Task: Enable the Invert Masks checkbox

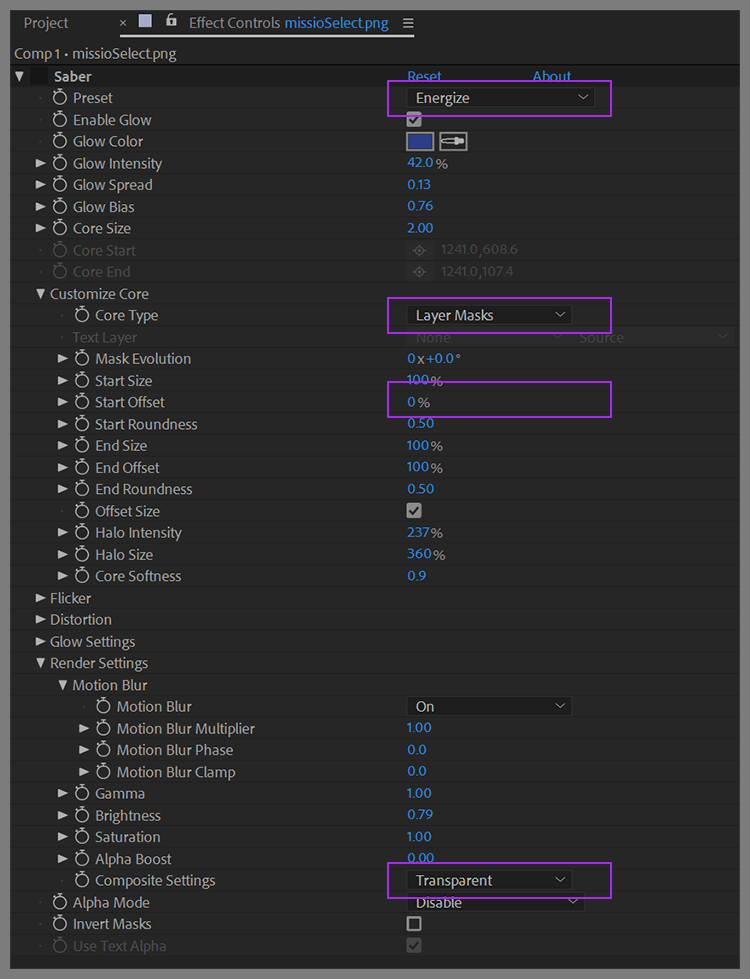Action: pos(413,923)
